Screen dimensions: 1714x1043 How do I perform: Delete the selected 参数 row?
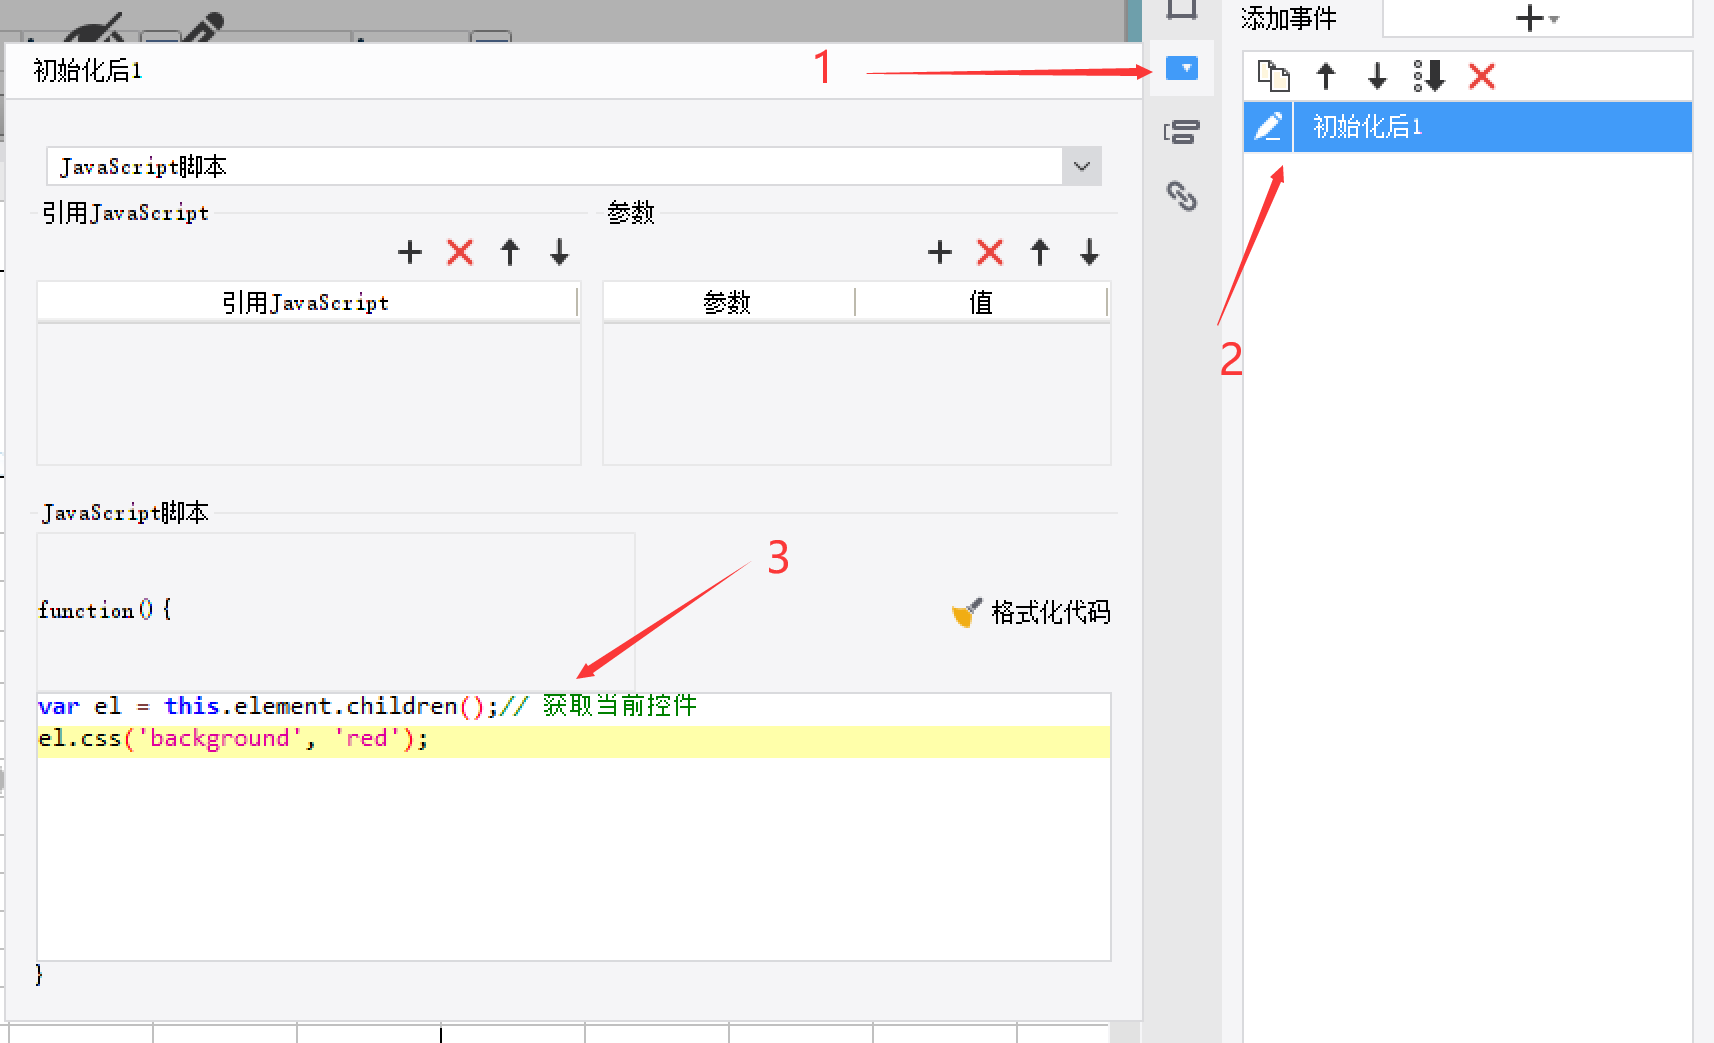click(x=990, y=252)
